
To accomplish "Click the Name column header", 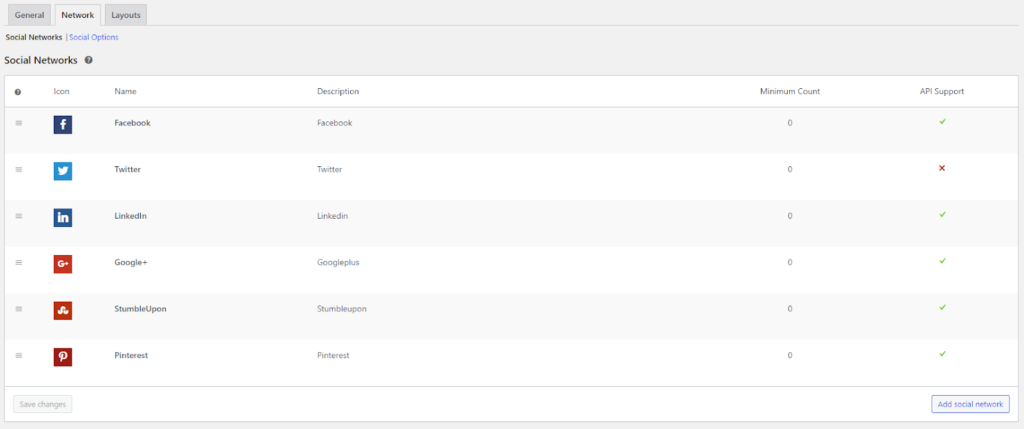I will click(125, 91).
